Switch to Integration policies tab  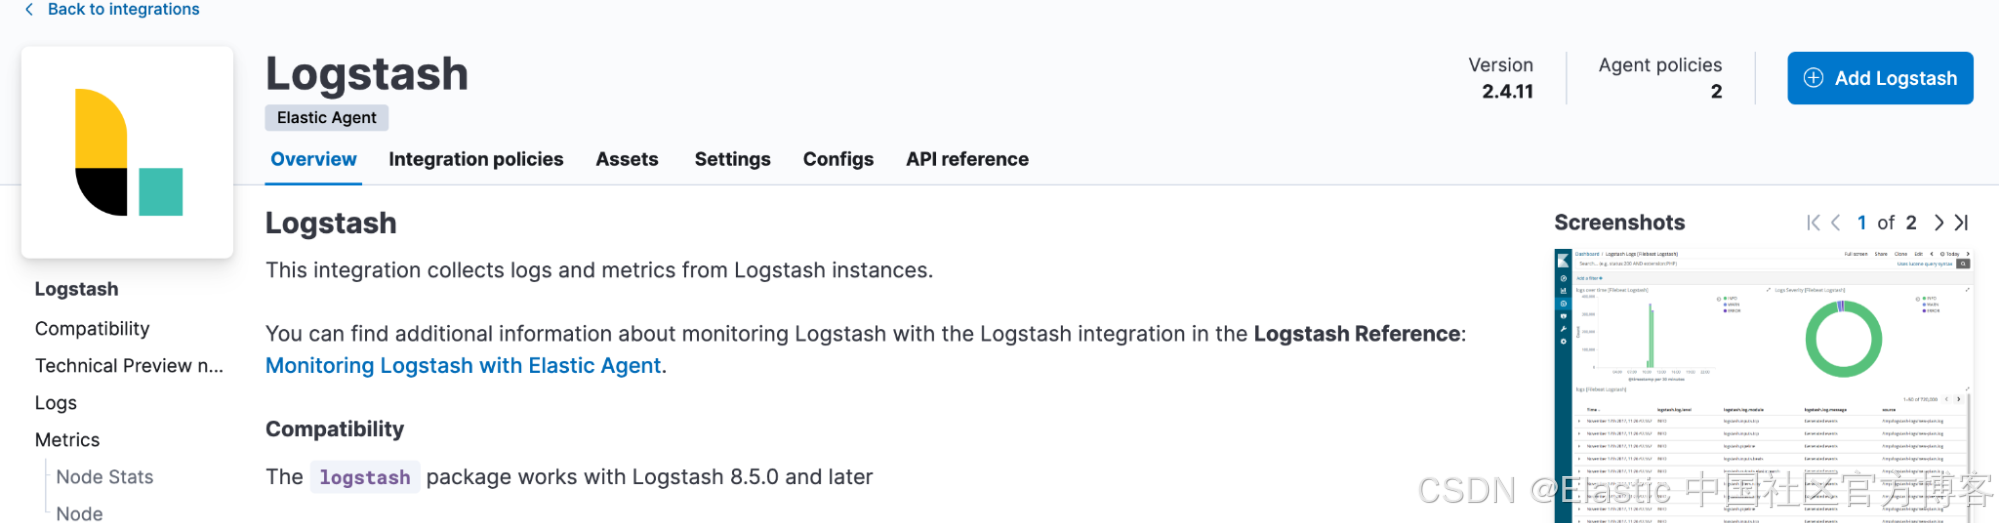[x=476, y=159]
